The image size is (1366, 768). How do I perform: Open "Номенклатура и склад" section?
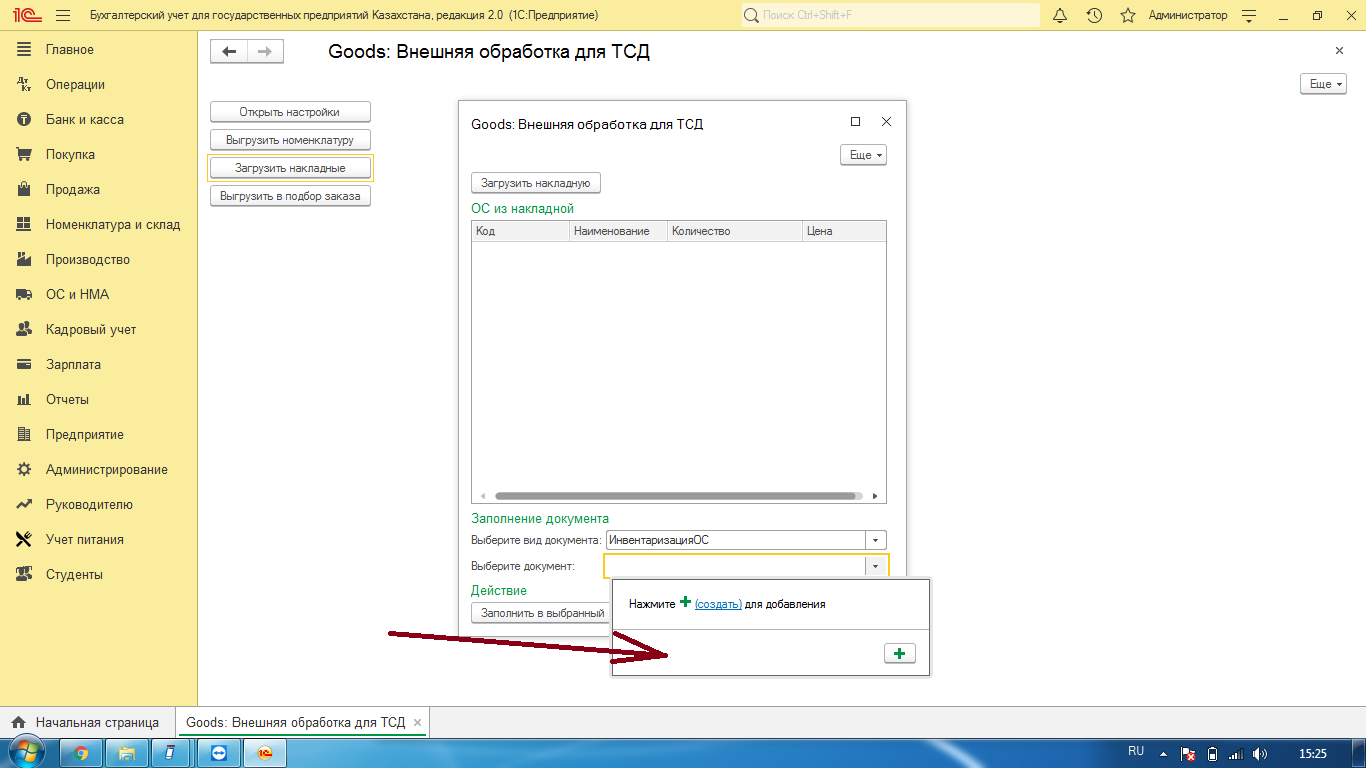[112, 225]
